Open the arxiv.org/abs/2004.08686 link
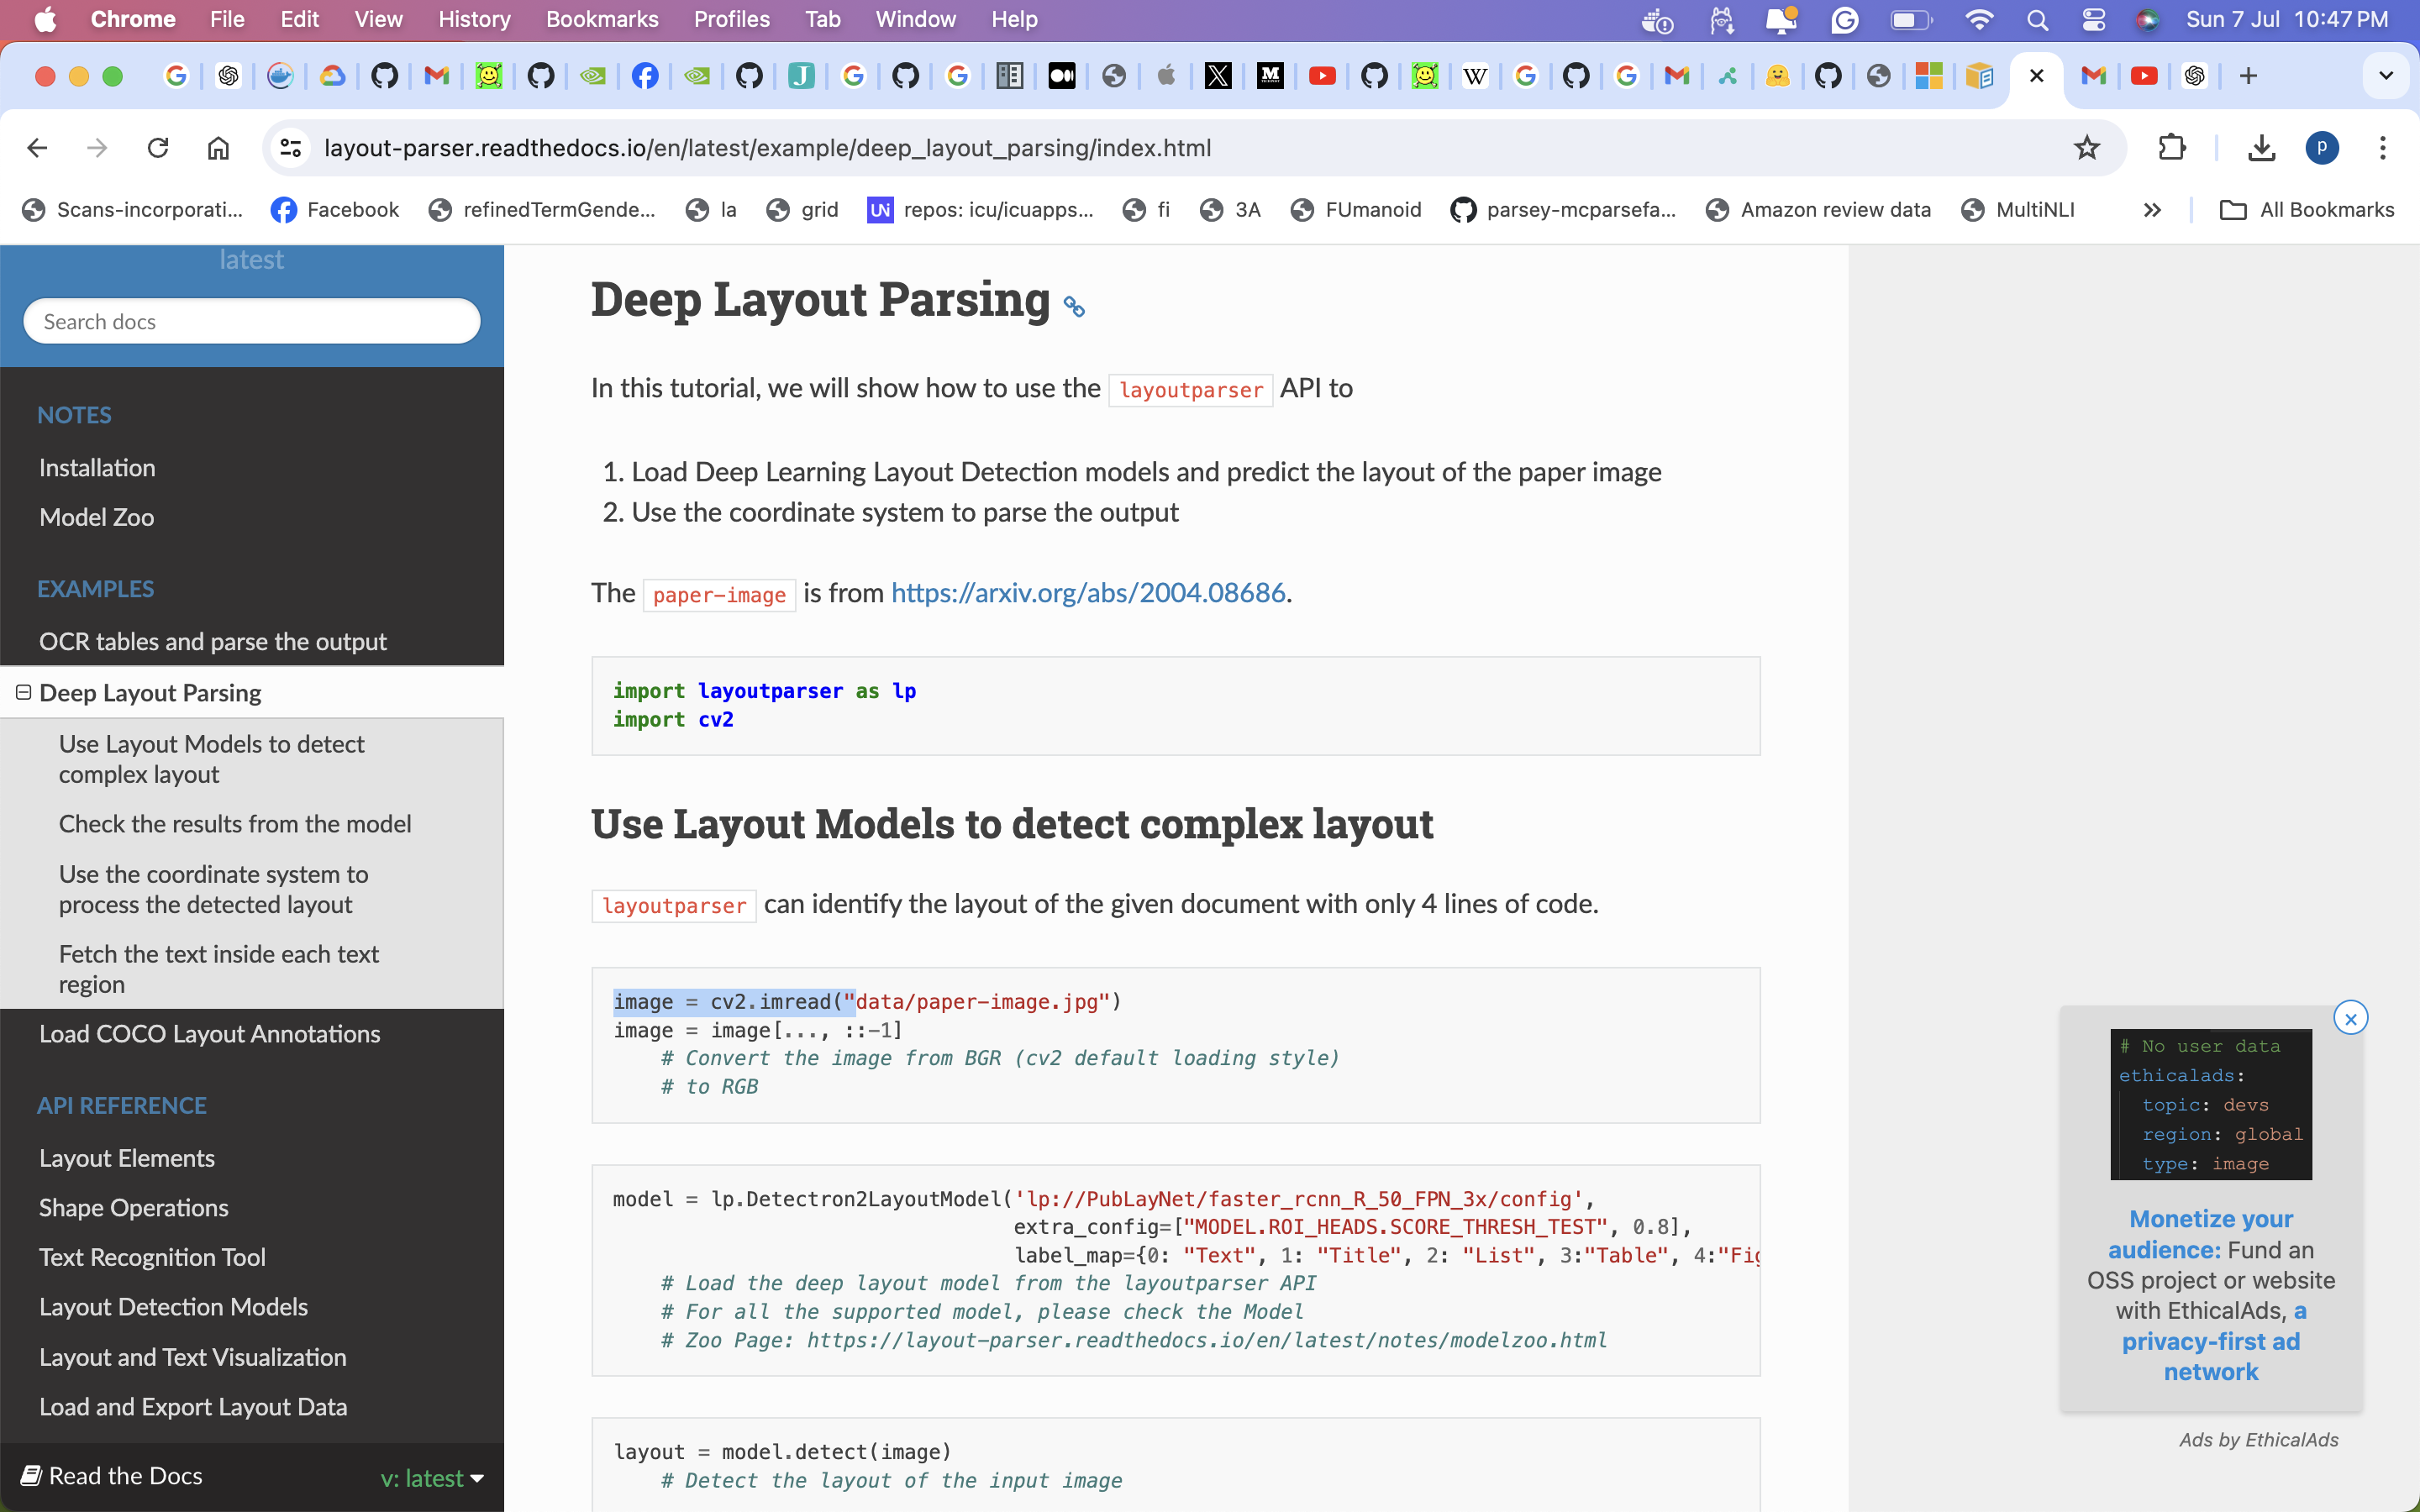 coord(1087,592)
